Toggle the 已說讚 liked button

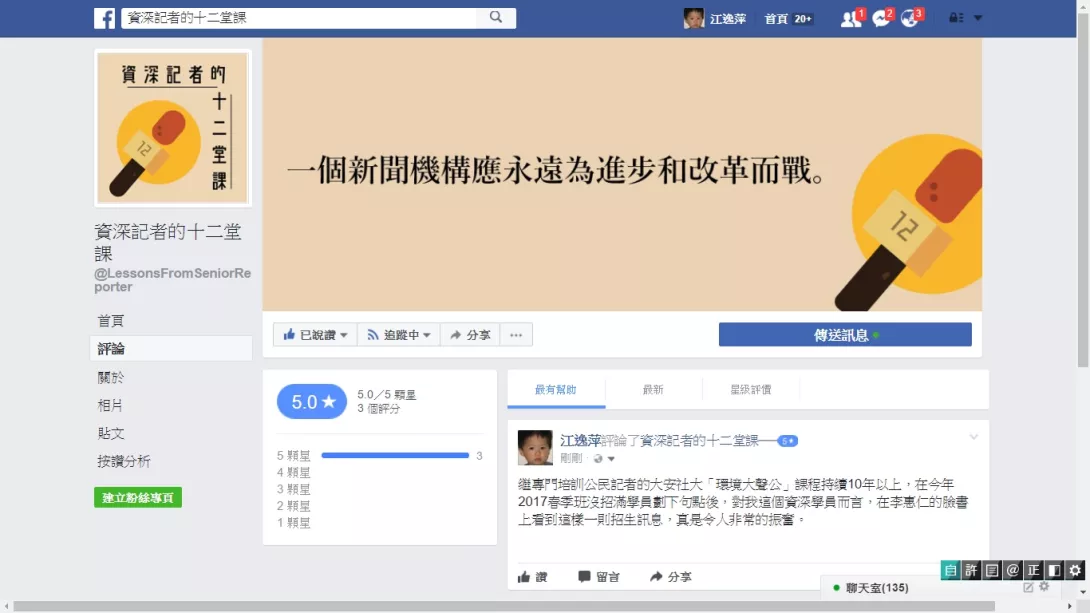(315, 335)
